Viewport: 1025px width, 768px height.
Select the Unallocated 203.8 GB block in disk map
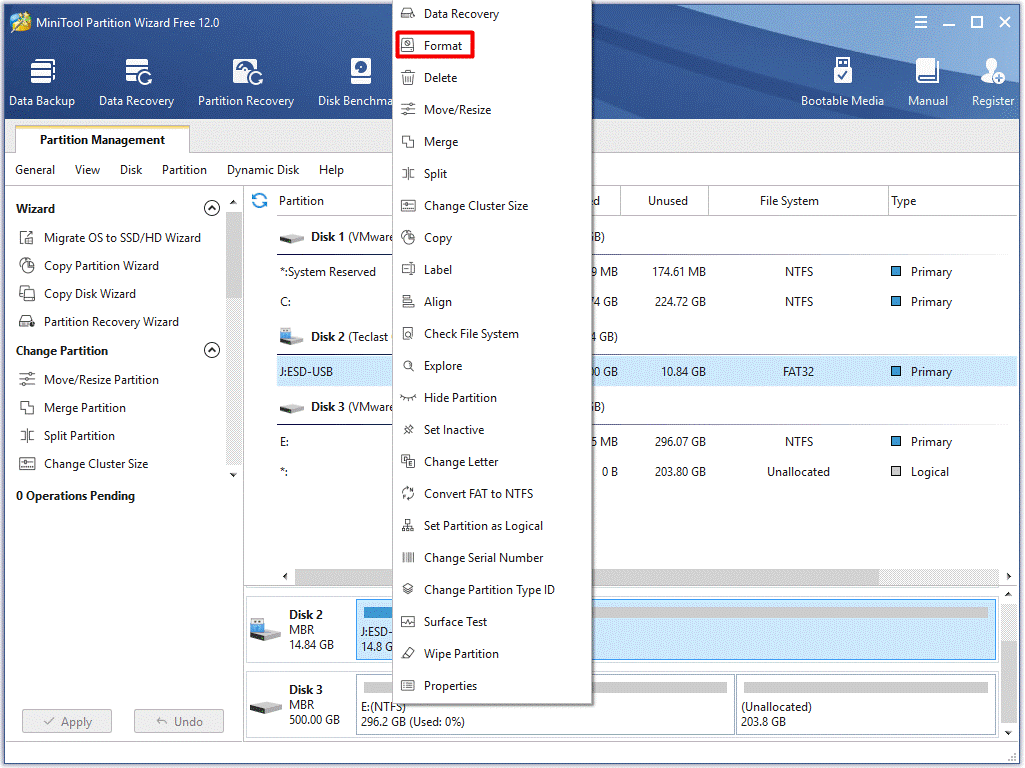click(866, 705)
